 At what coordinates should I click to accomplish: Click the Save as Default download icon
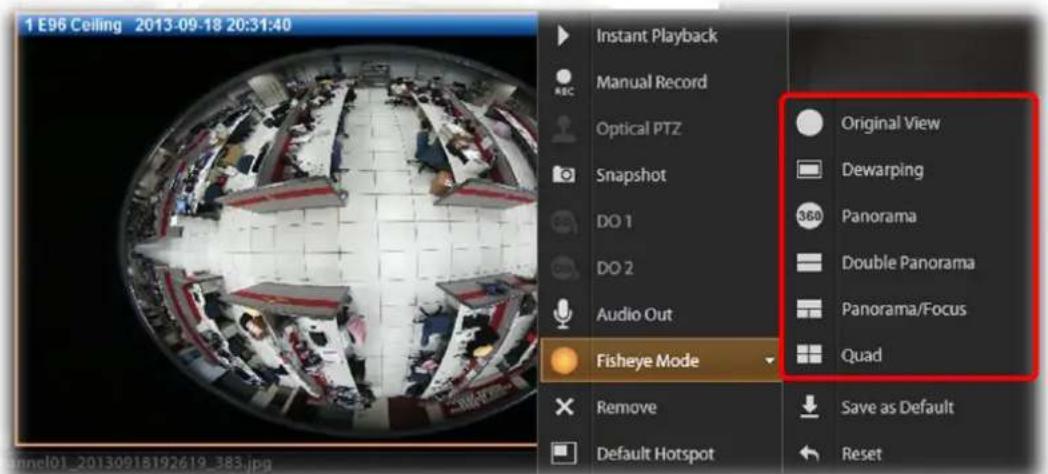point(809,407)
